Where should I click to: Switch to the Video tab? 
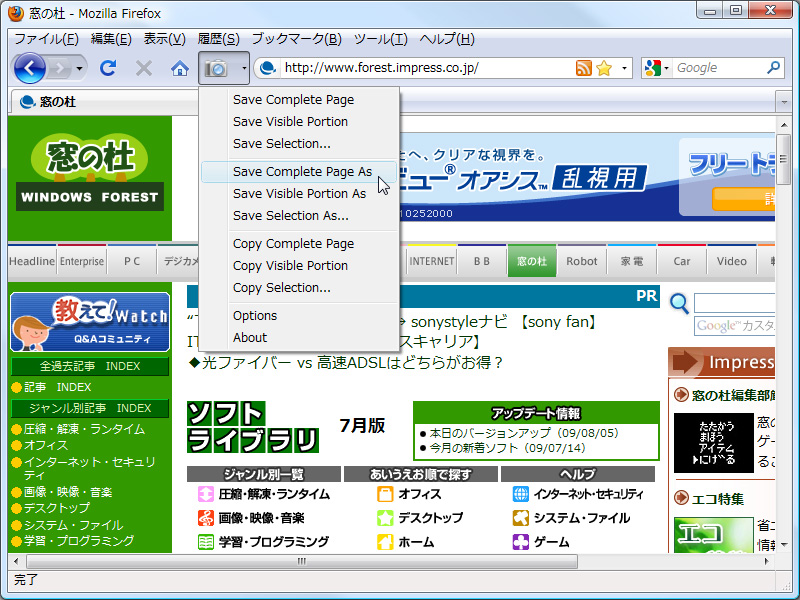tap(731, 261)
